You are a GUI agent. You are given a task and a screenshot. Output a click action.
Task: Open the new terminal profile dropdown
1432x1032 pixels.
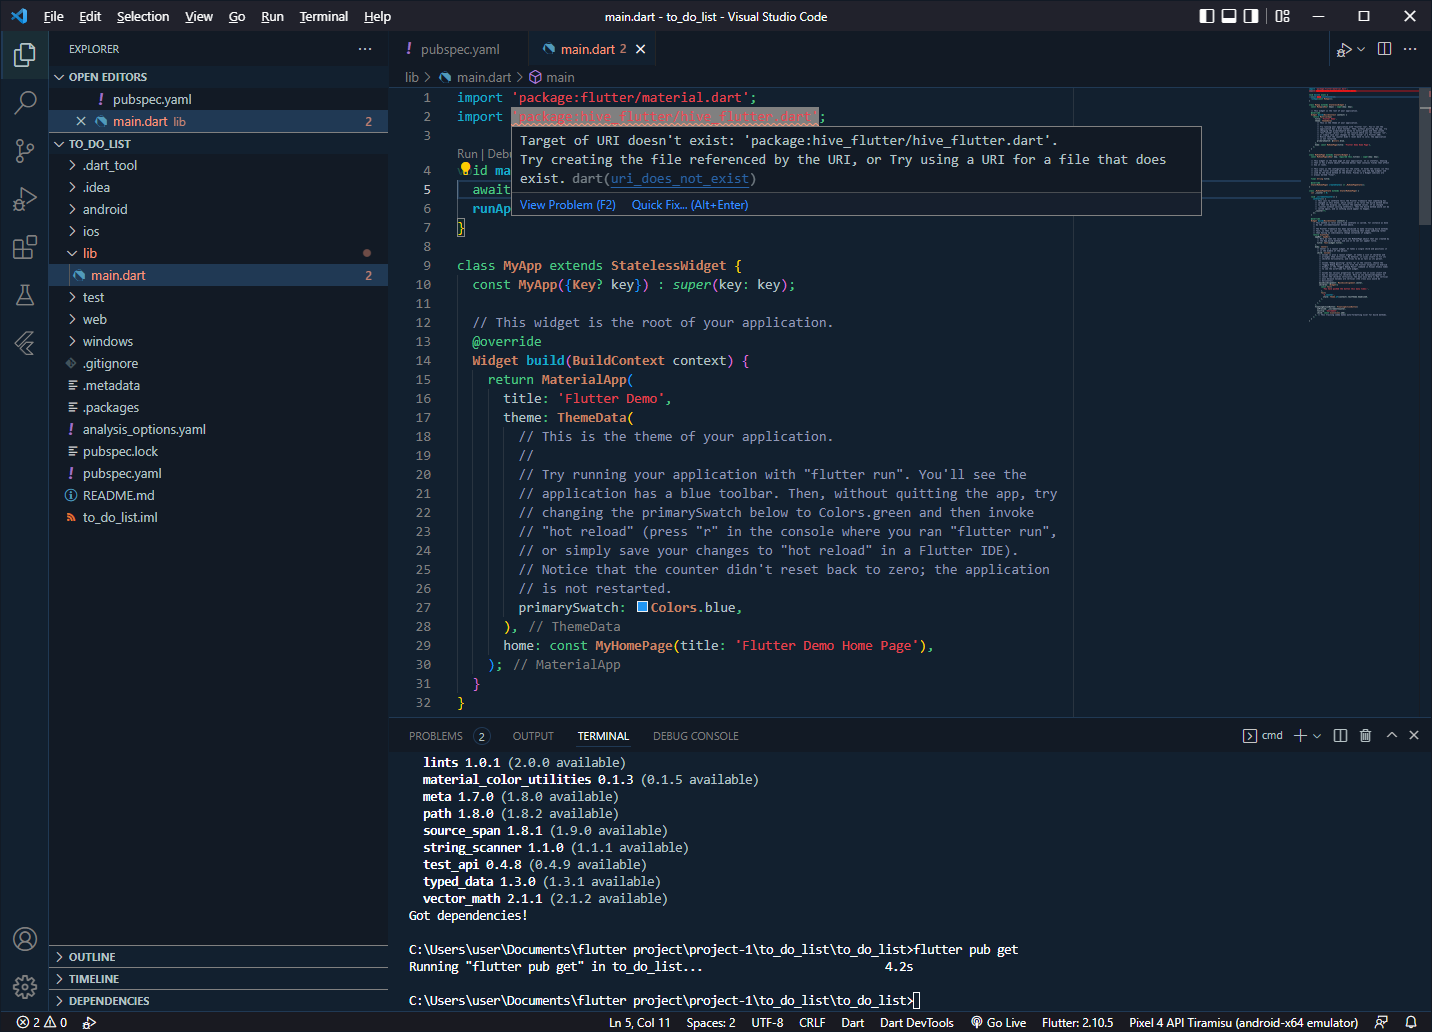(1317, 735)
